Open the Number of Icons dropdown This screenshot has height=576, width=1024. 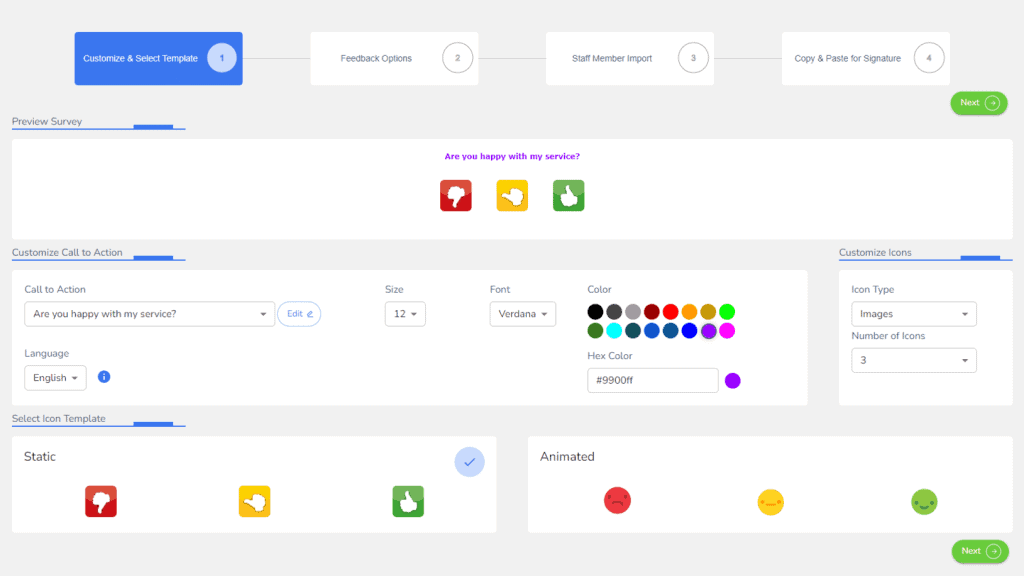point(913,360)
